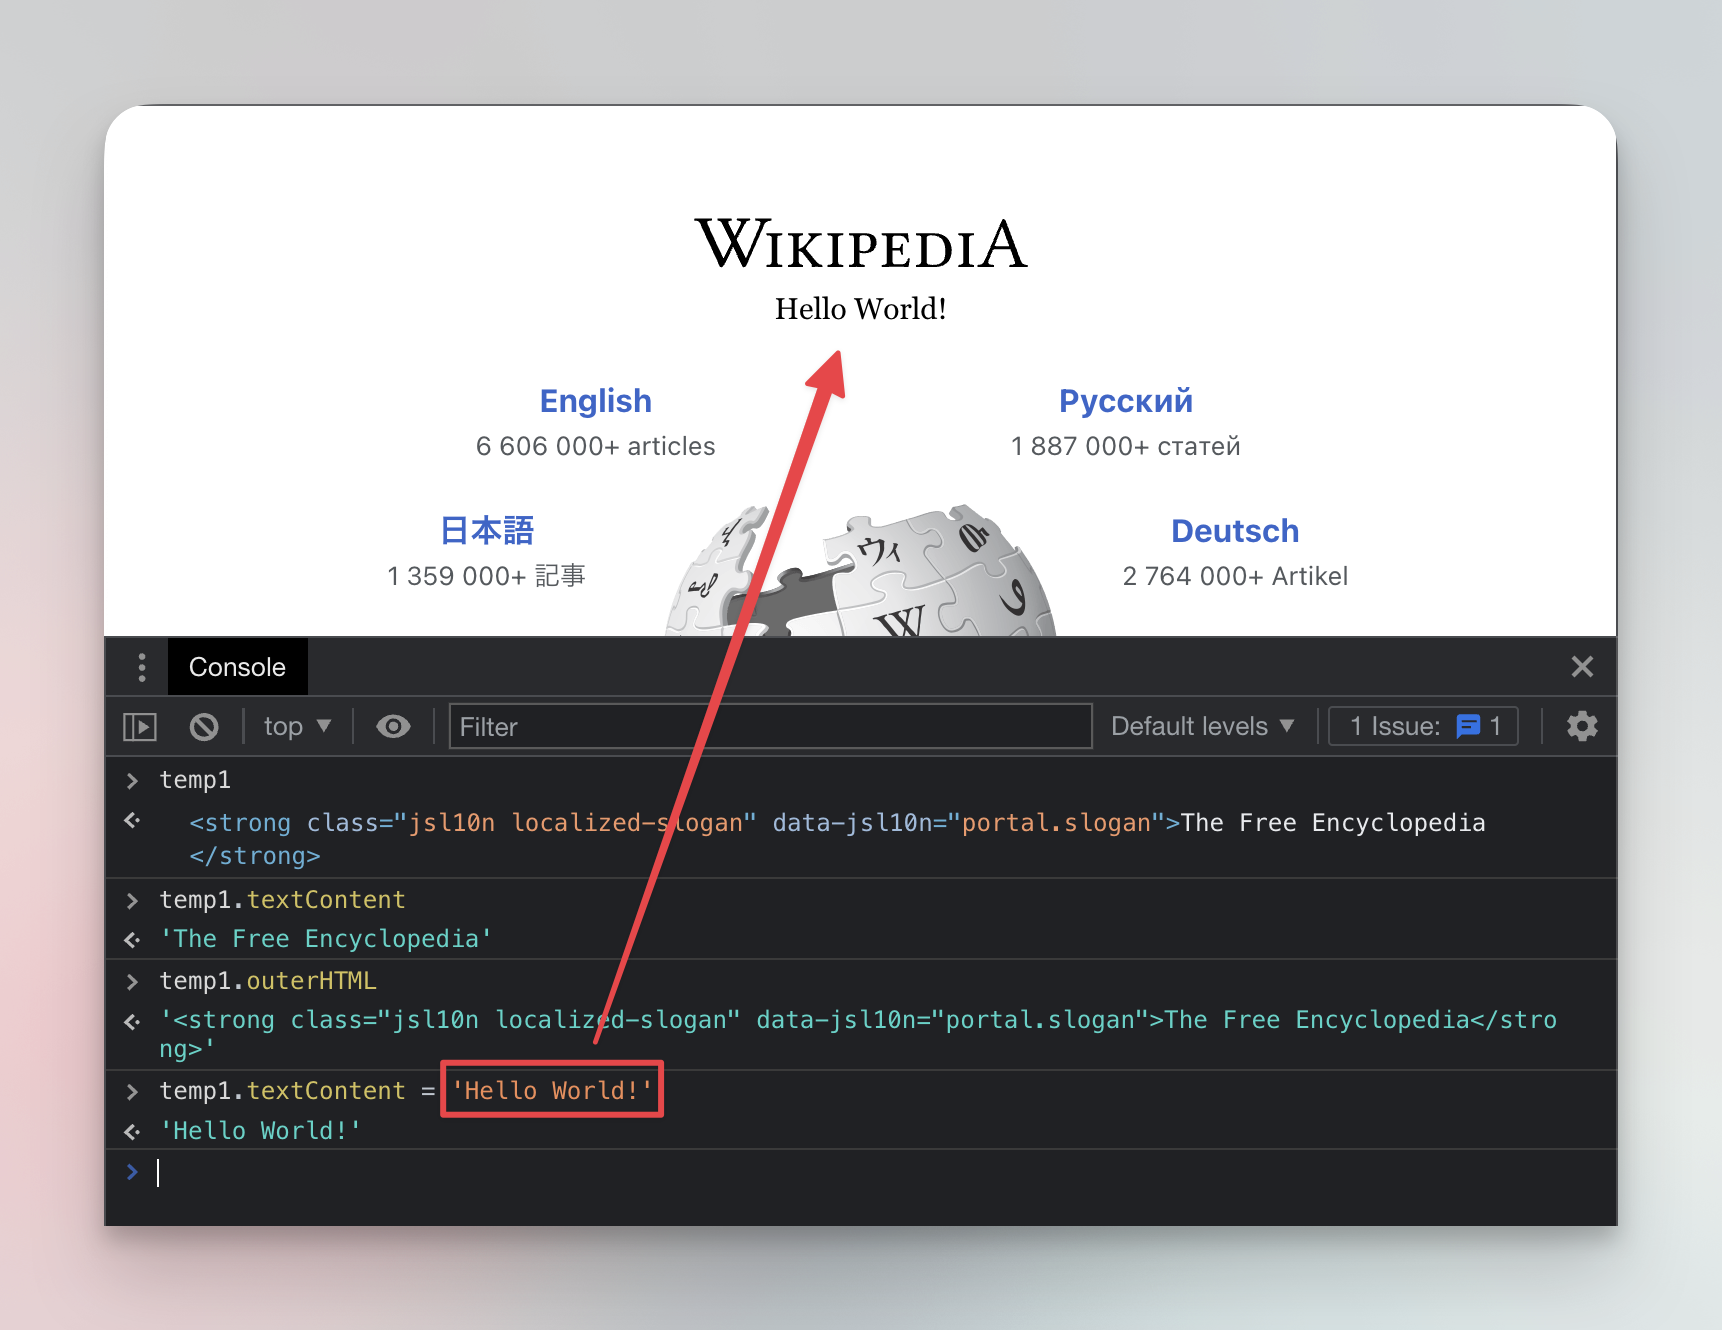The width and height of the screenshot is (1722, 1330).
Task: Create a live expression with the eye icon
Action: (x=393, y=726)
